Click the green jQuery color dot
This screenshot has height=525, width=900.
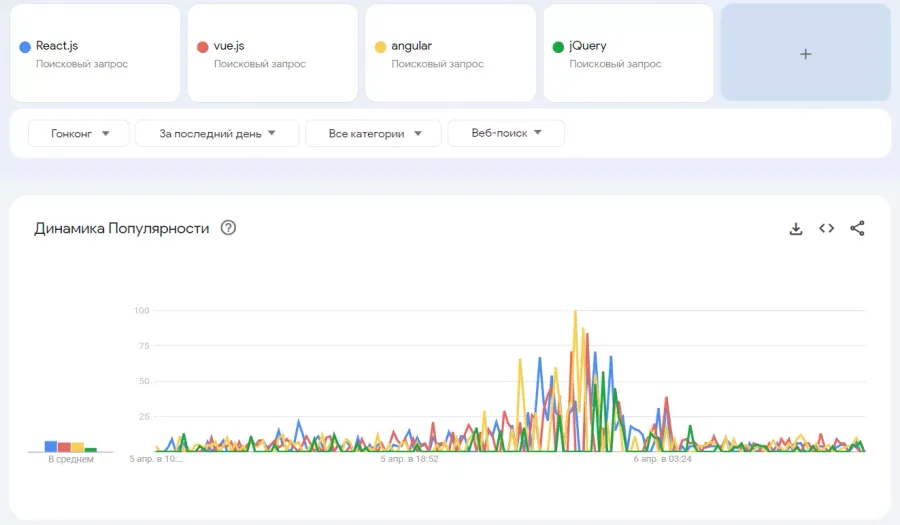558,47
